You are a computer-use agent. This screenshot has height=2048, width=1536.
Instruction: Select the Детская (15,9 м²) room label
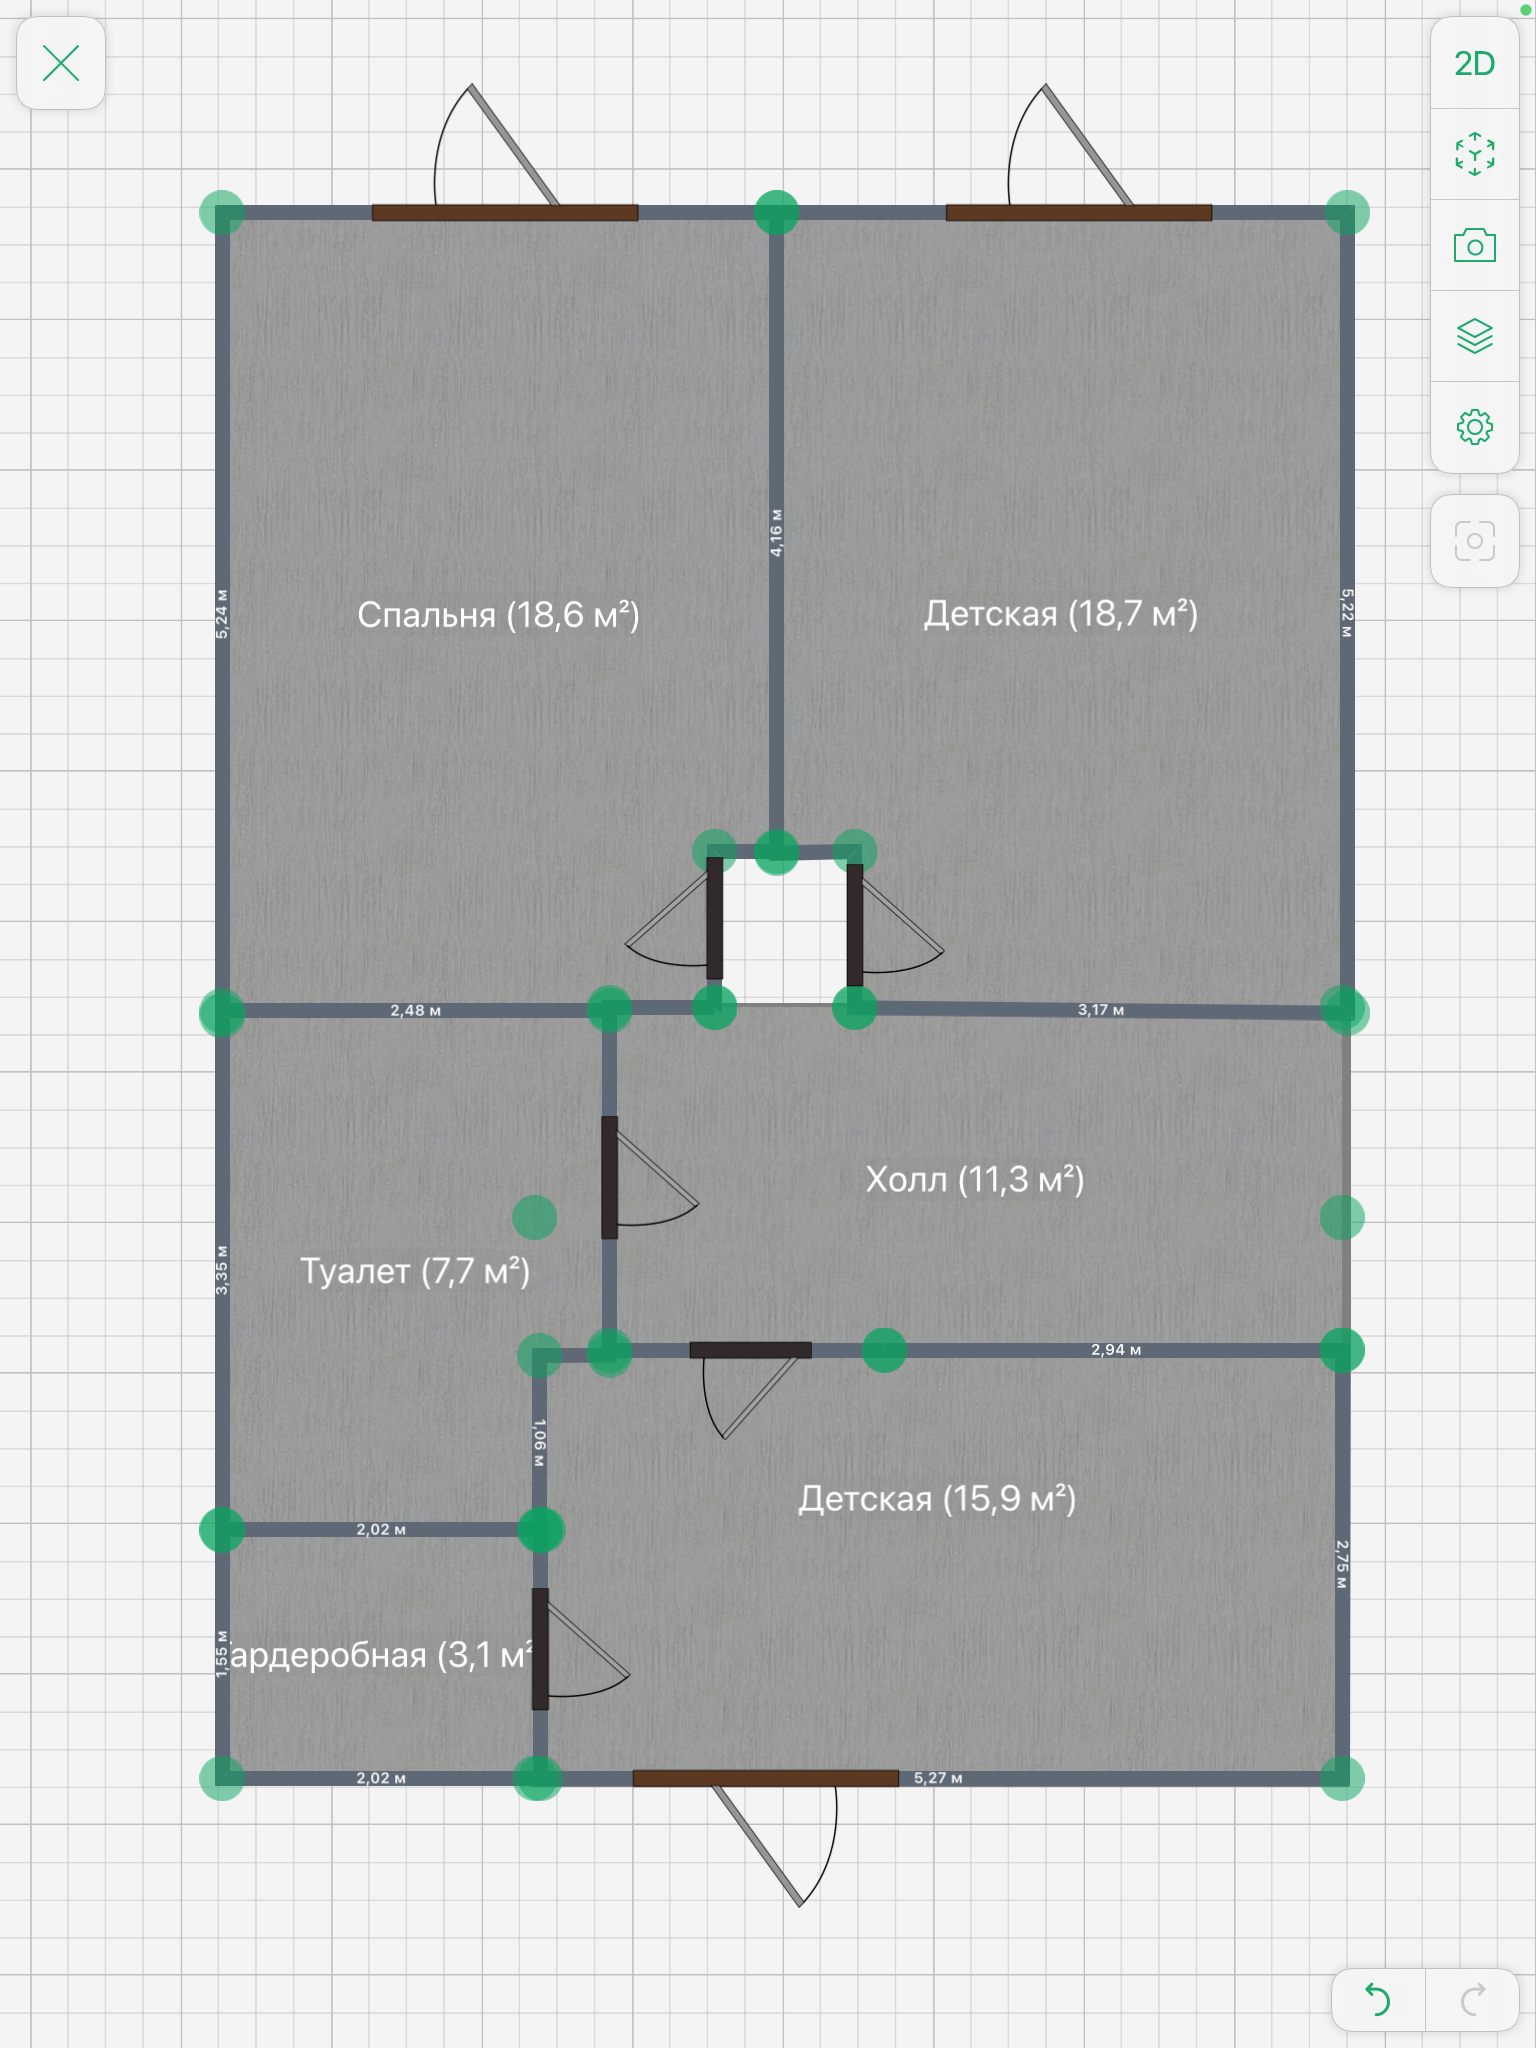(x=937, y=1498)
